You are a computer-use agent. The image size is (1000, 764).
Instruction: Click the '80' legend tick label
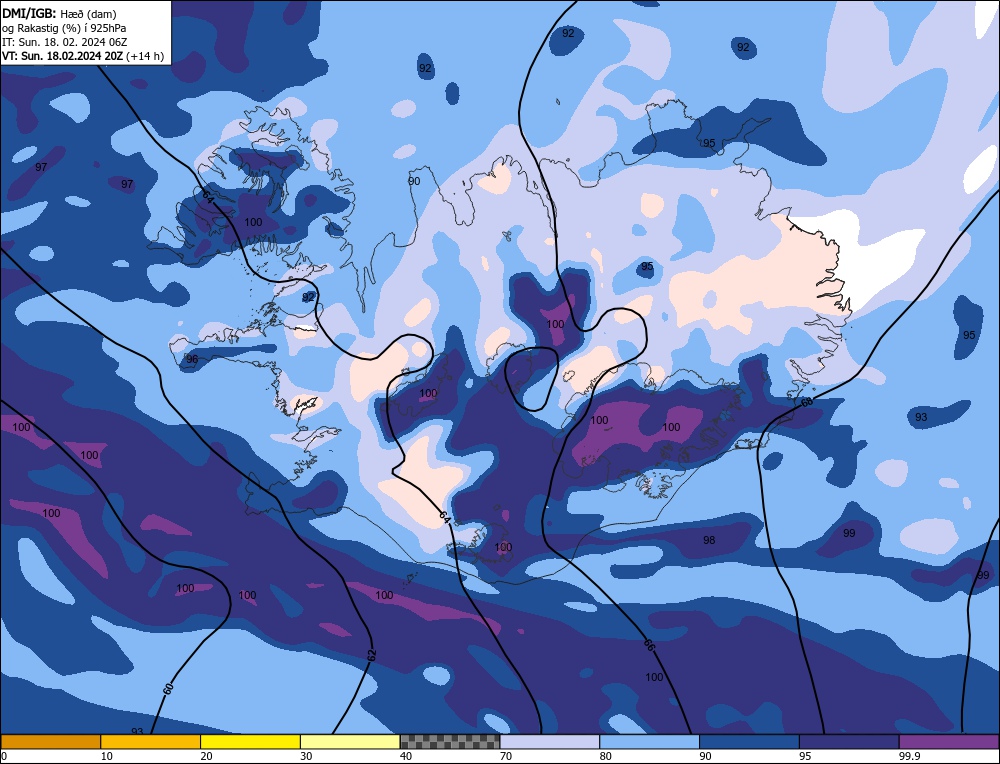click(x=606, y=756)
